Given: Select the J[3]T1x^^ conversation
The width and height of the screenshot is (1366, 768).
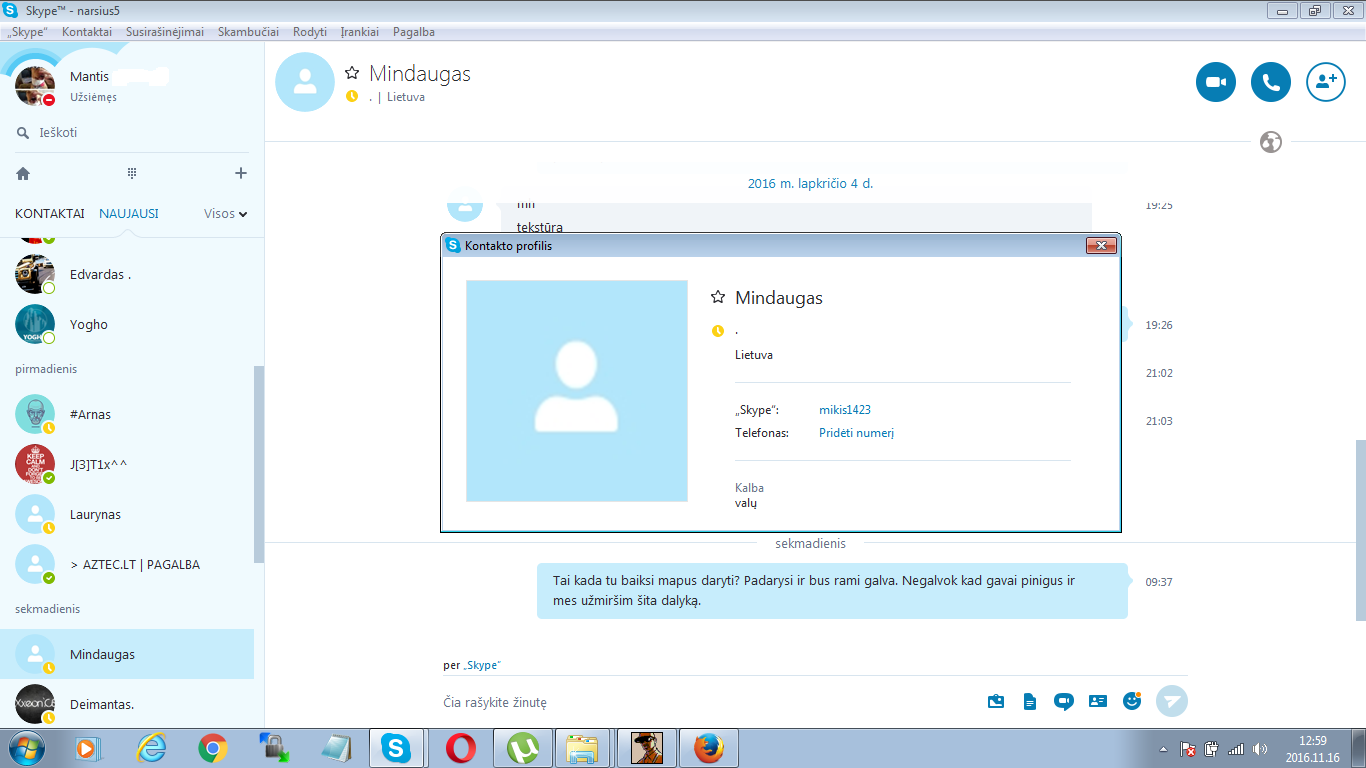Looking at the screenshot, I should pos(127,464).
